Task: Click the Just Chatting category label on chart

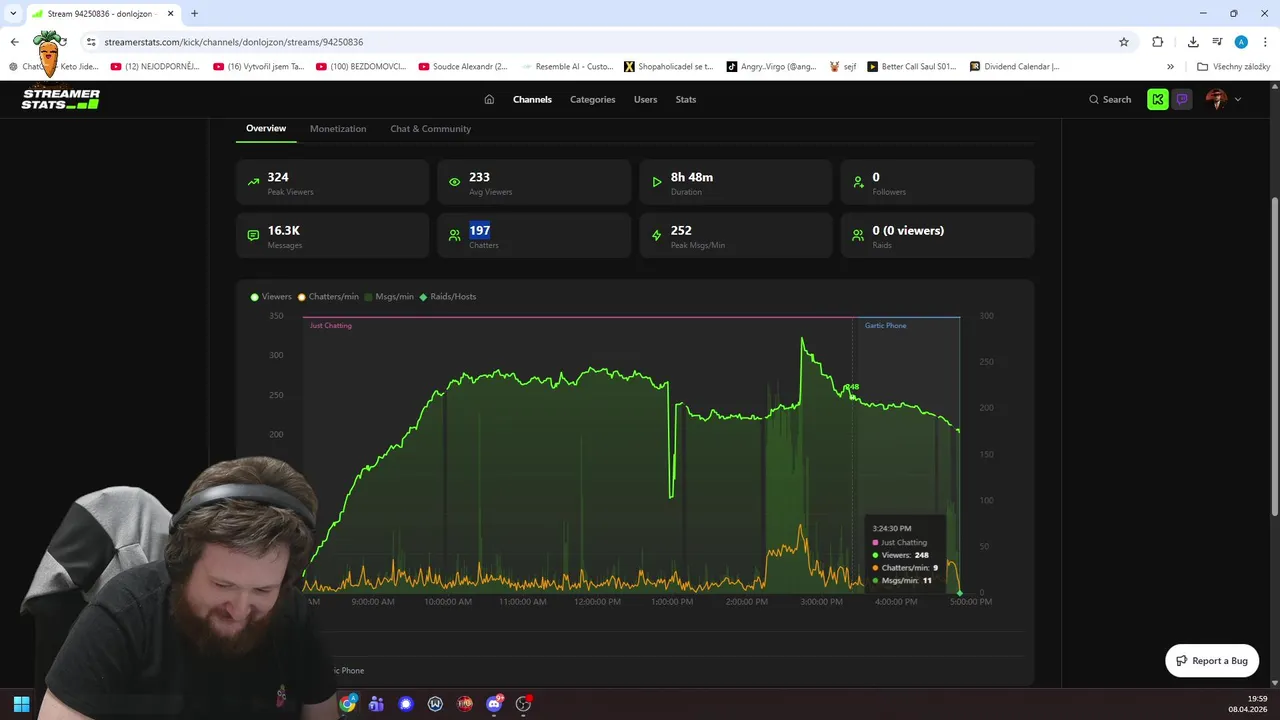Action: [331, 326]
